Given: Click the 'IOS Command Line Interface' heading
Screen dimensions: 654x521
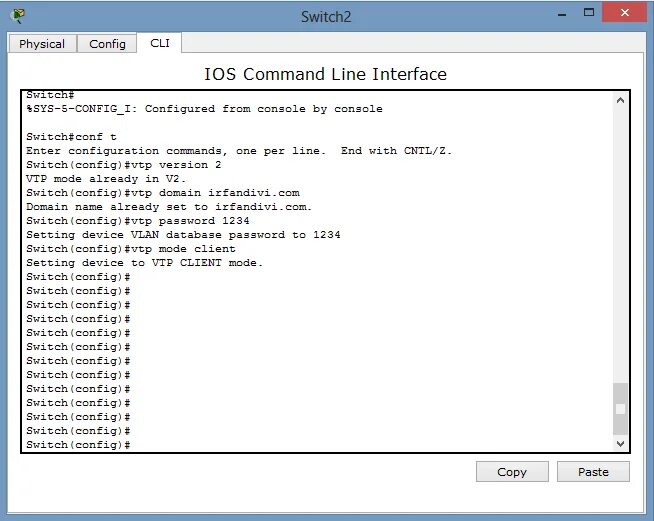Looking at the screenshot, I should [x=325, y=74].
